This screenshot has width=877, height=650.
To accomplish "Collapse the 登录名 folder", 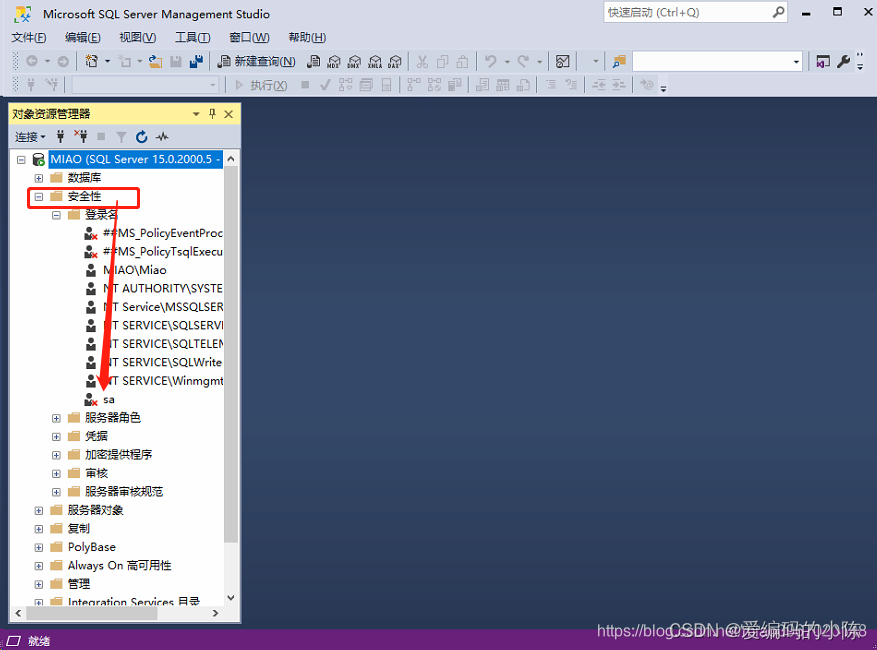I will 56,215.
